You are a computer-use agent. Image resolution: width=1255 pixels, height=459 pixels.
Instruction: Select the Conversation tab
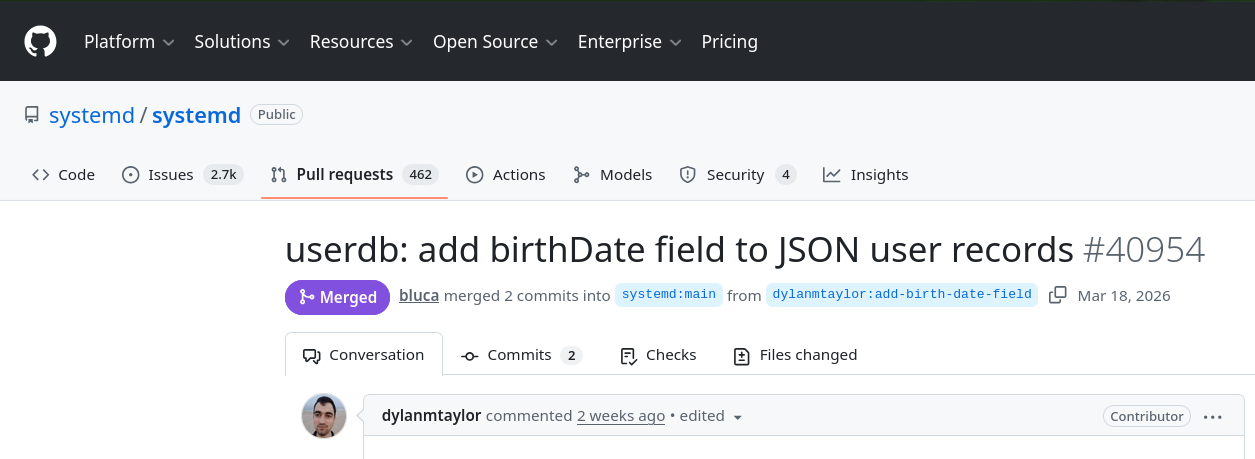[x=364, y=355]
